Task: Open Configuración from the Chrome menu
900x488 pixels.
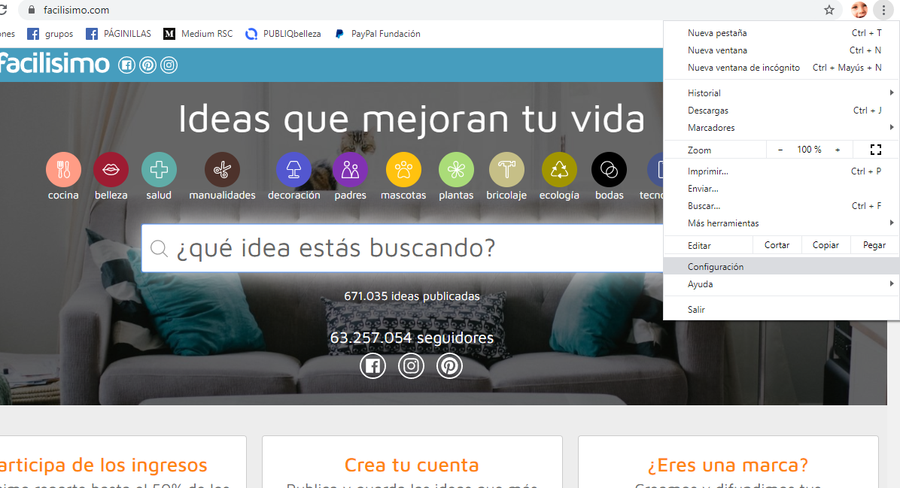Action: click(x=716, y=267)
